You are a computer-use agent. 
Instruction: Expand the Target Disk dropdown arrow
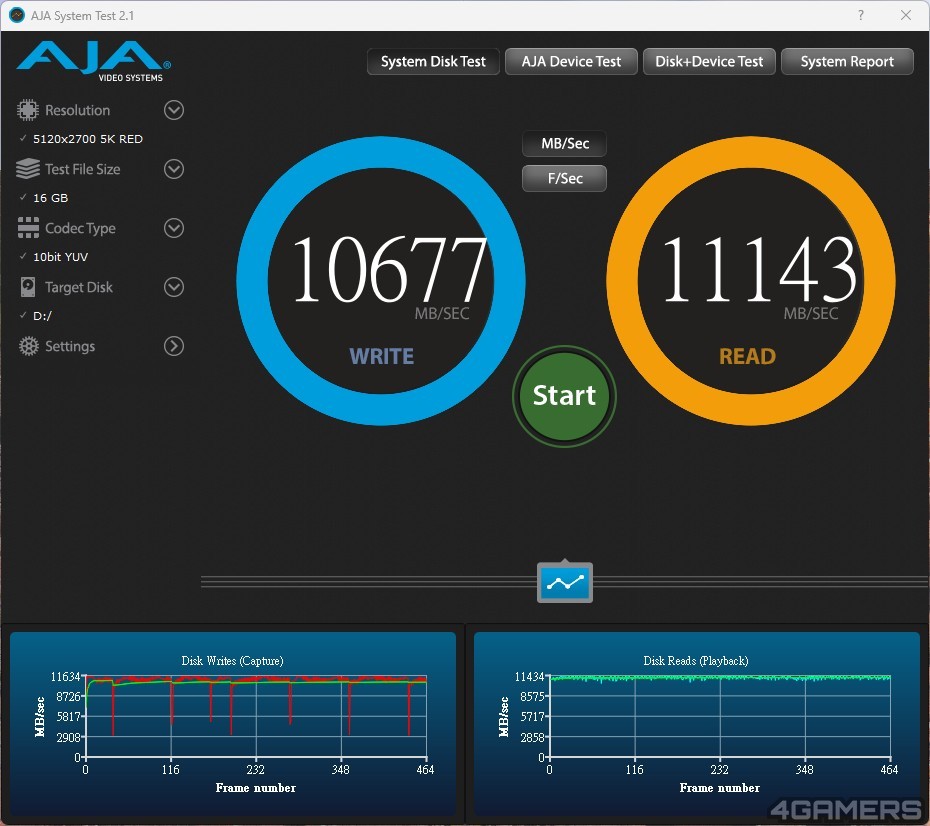(174, 287)
